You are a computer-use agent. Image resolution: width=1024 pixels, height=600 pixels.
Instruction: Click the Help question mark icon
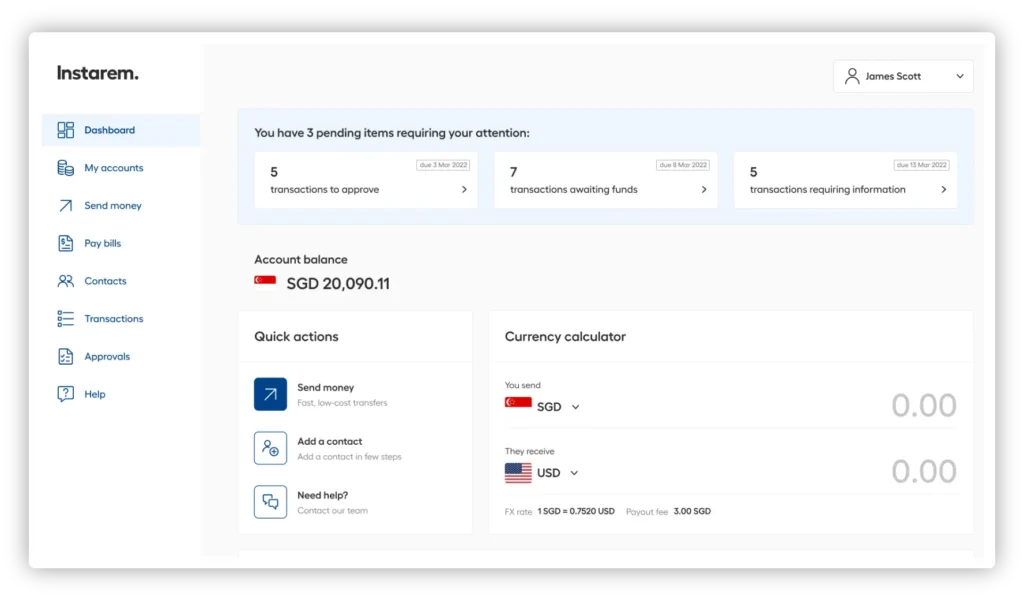pos(65,394)
